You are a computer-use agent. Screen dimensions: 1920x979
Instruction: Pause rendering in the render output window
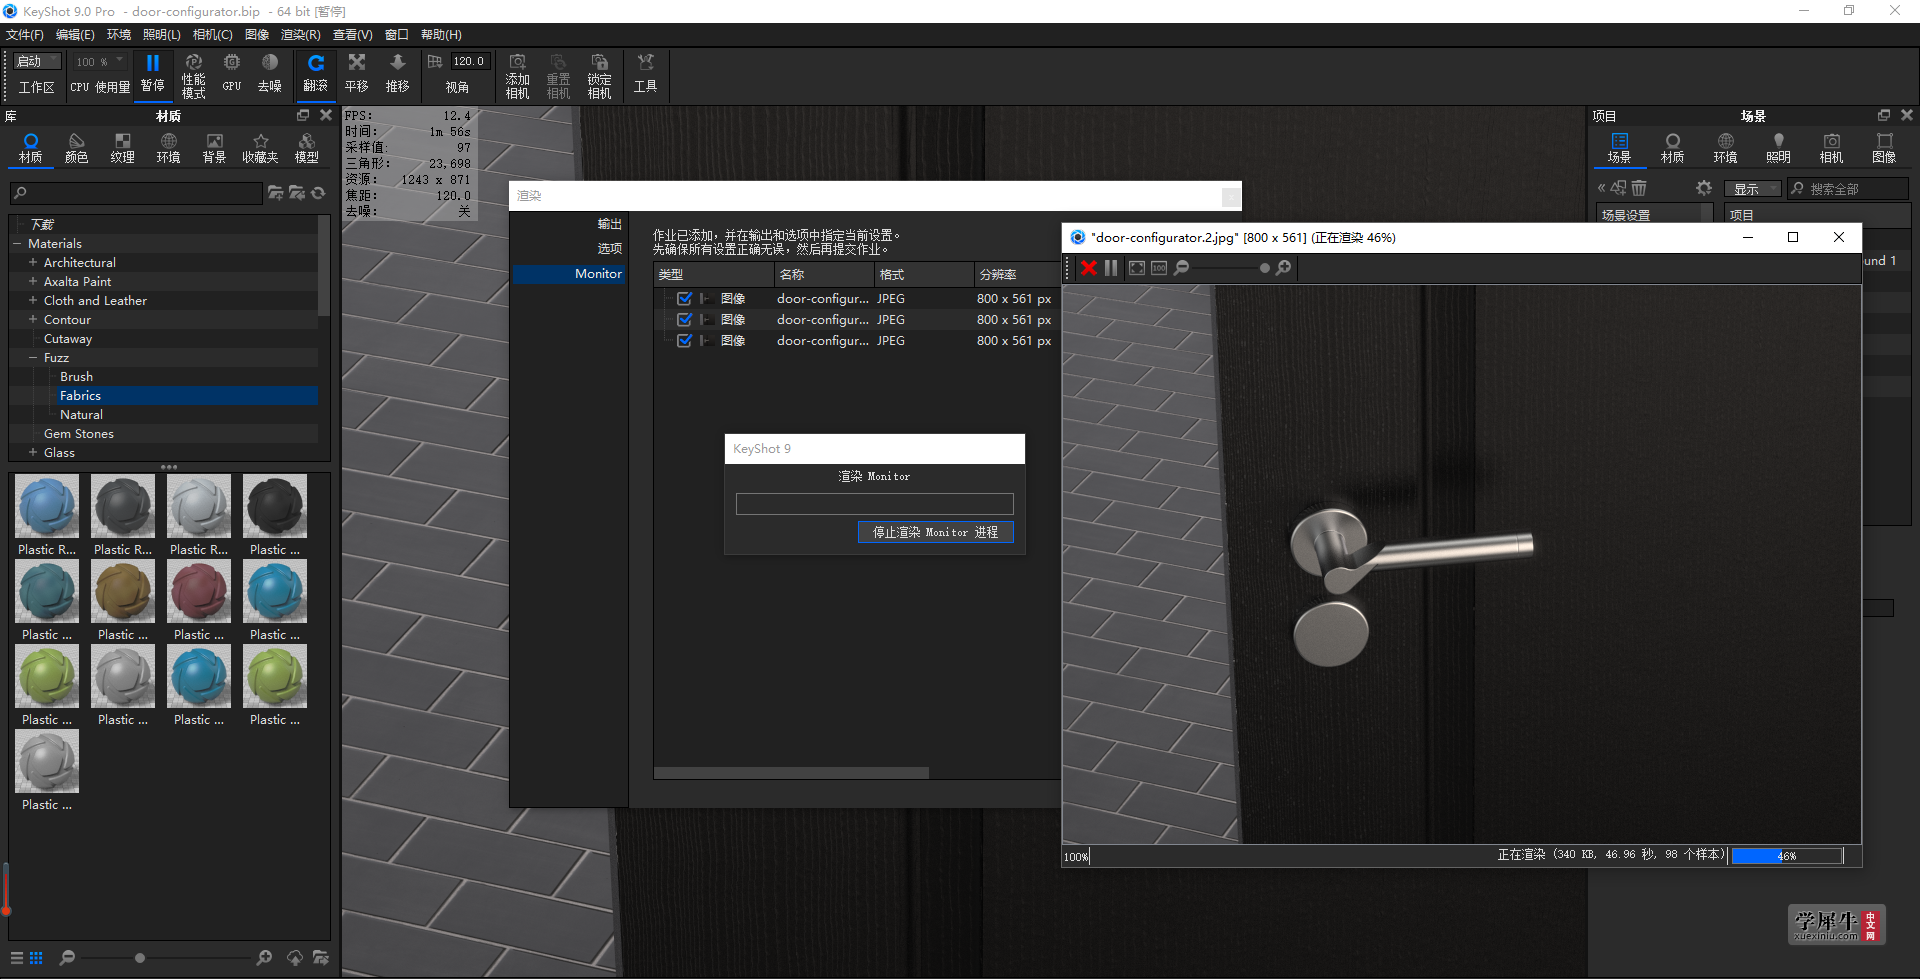pos(1111,268)
